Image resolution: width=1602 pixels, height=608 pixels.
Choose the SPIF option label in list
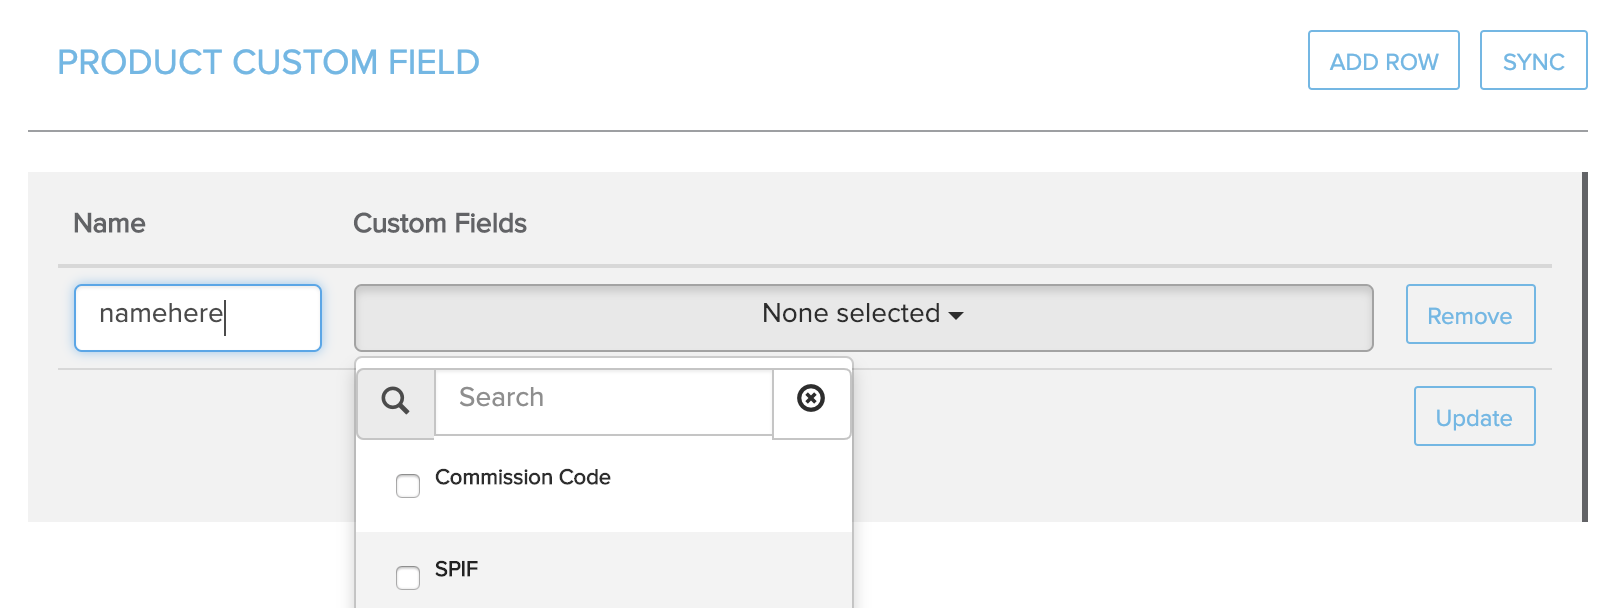pyautogui.click(x=456, y=570)
